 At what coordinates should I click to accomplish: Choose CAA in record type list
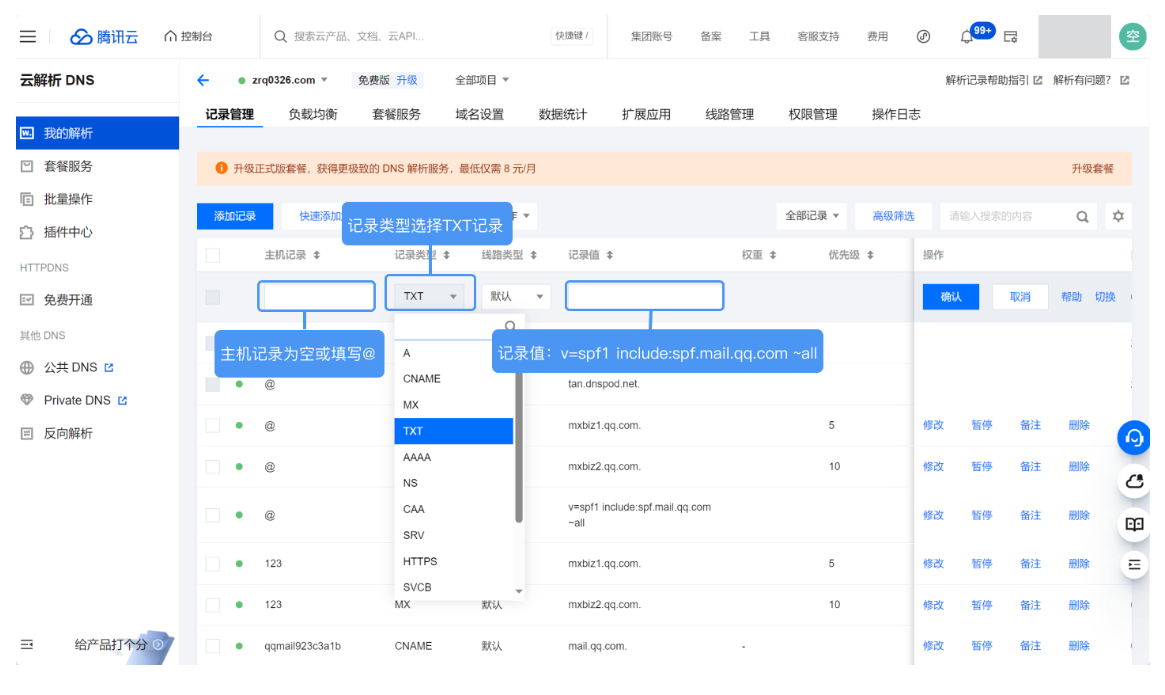(x=453, y=509)
